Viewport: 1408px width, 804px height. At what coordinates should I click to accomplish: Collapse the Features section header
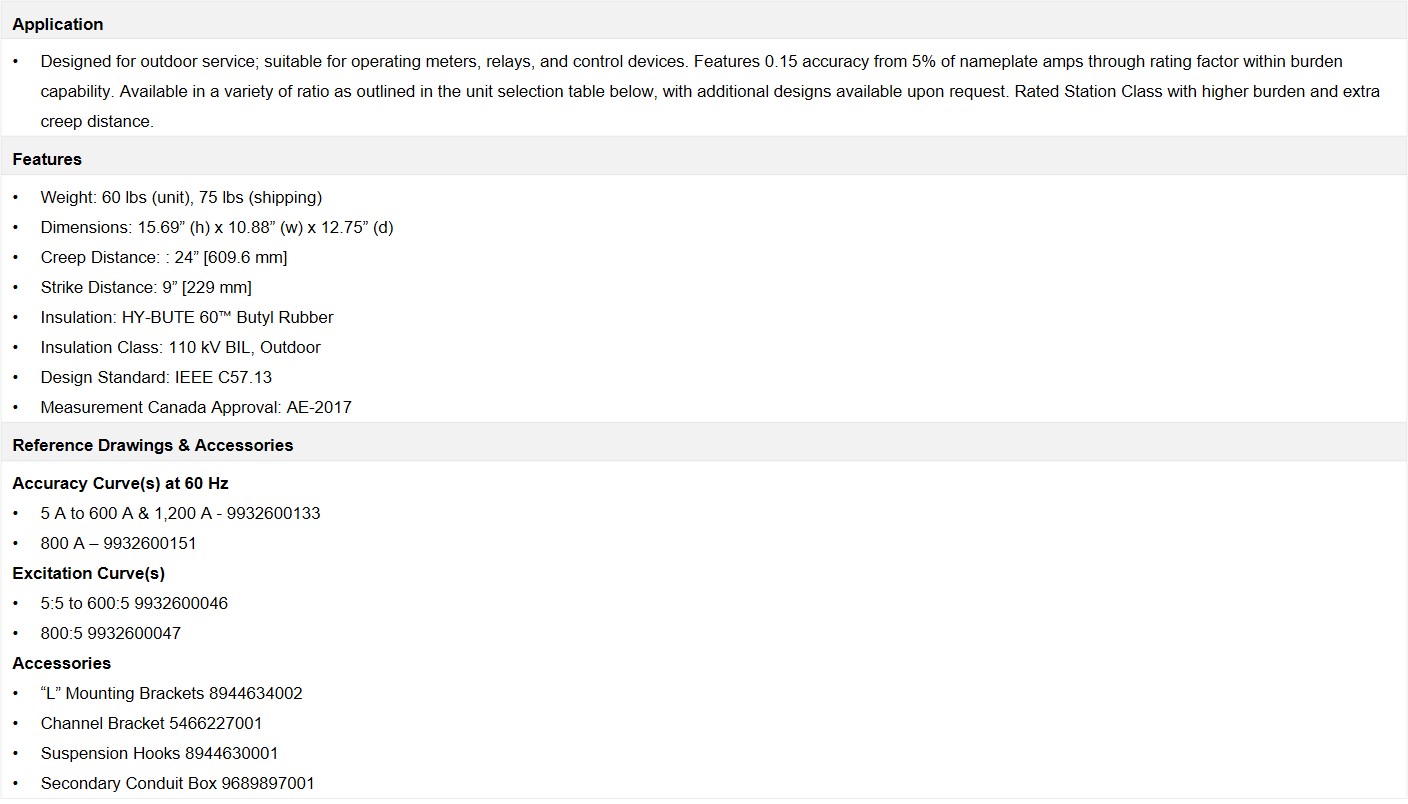[x=704, y=159]
